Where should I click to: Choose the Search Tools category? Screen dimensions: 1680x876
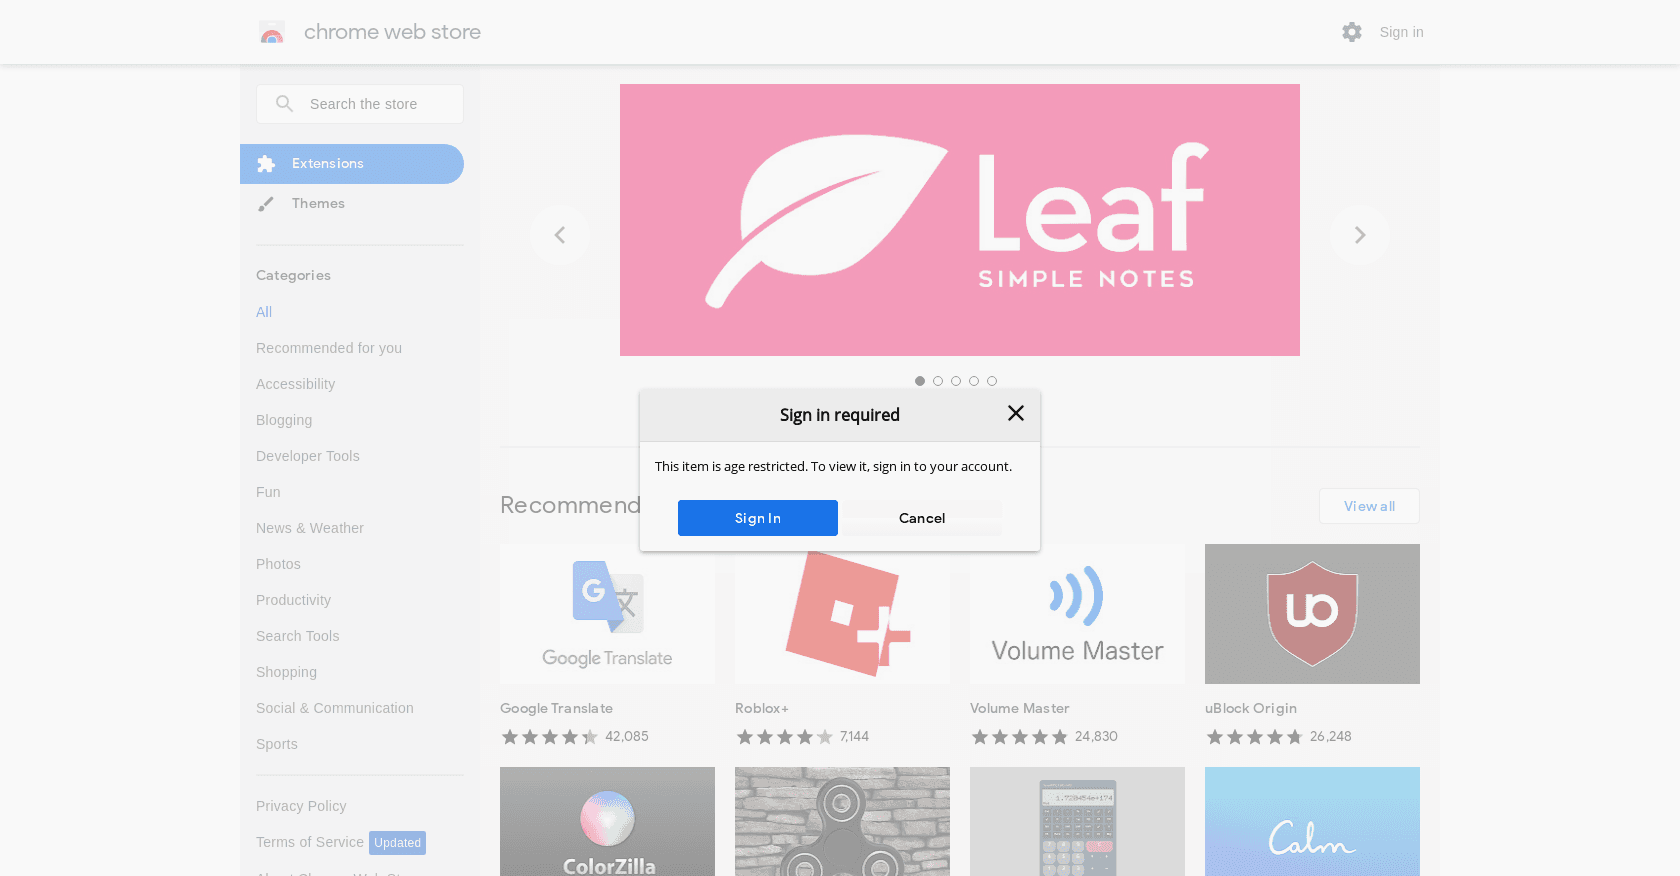297,636
